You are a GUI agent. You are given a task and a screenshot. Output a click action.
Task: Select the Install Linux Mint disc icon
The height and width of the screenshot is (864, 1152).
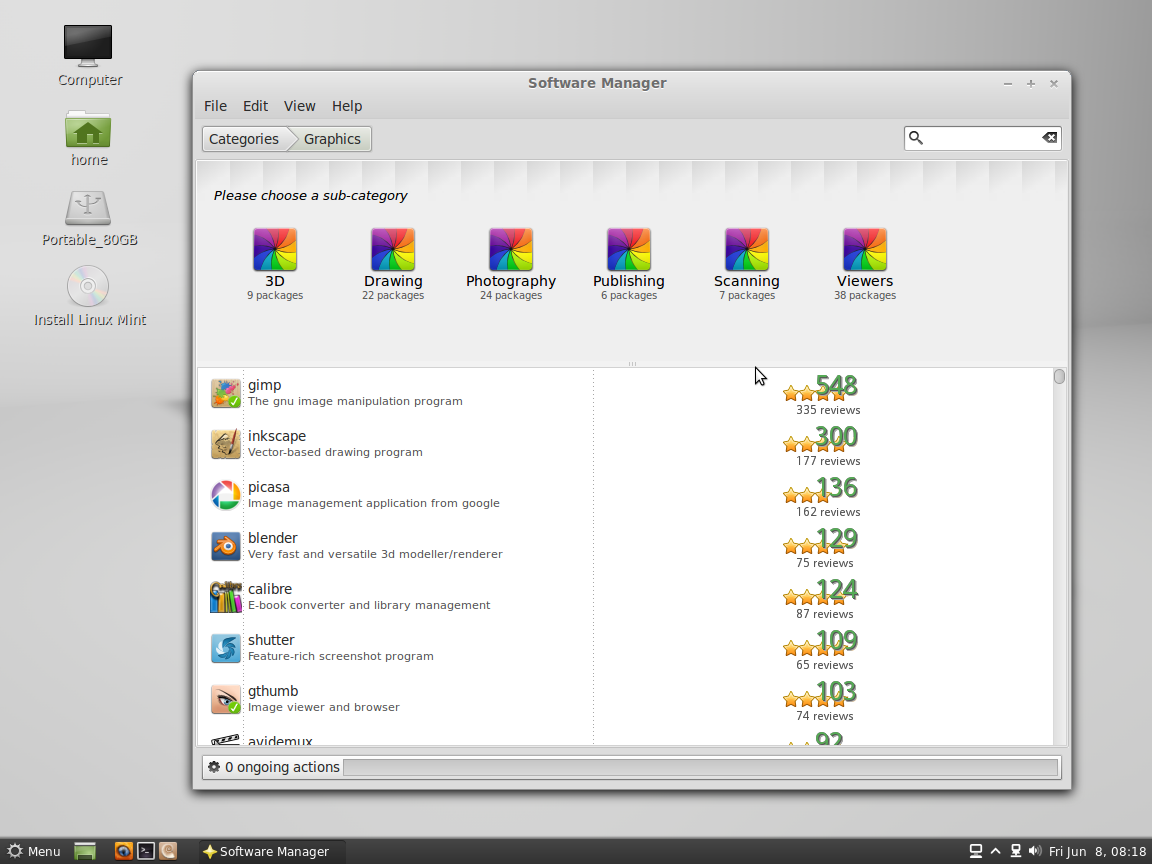tap(88, 286)
